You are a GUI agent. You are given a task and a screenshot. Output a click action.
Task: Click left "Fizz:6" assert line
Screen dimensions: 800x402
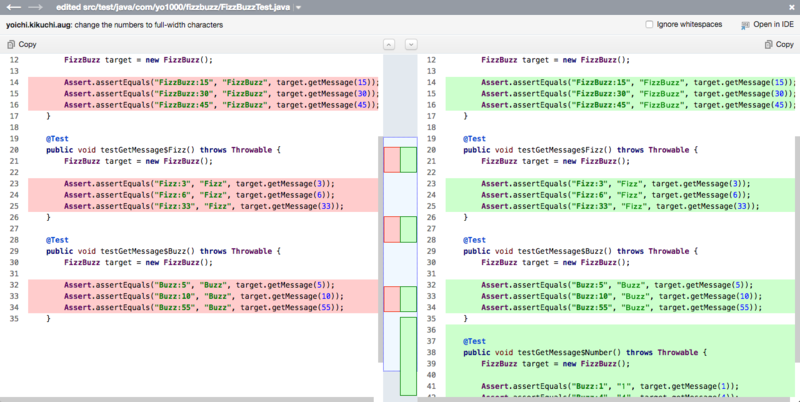click(x=199, y=195)
